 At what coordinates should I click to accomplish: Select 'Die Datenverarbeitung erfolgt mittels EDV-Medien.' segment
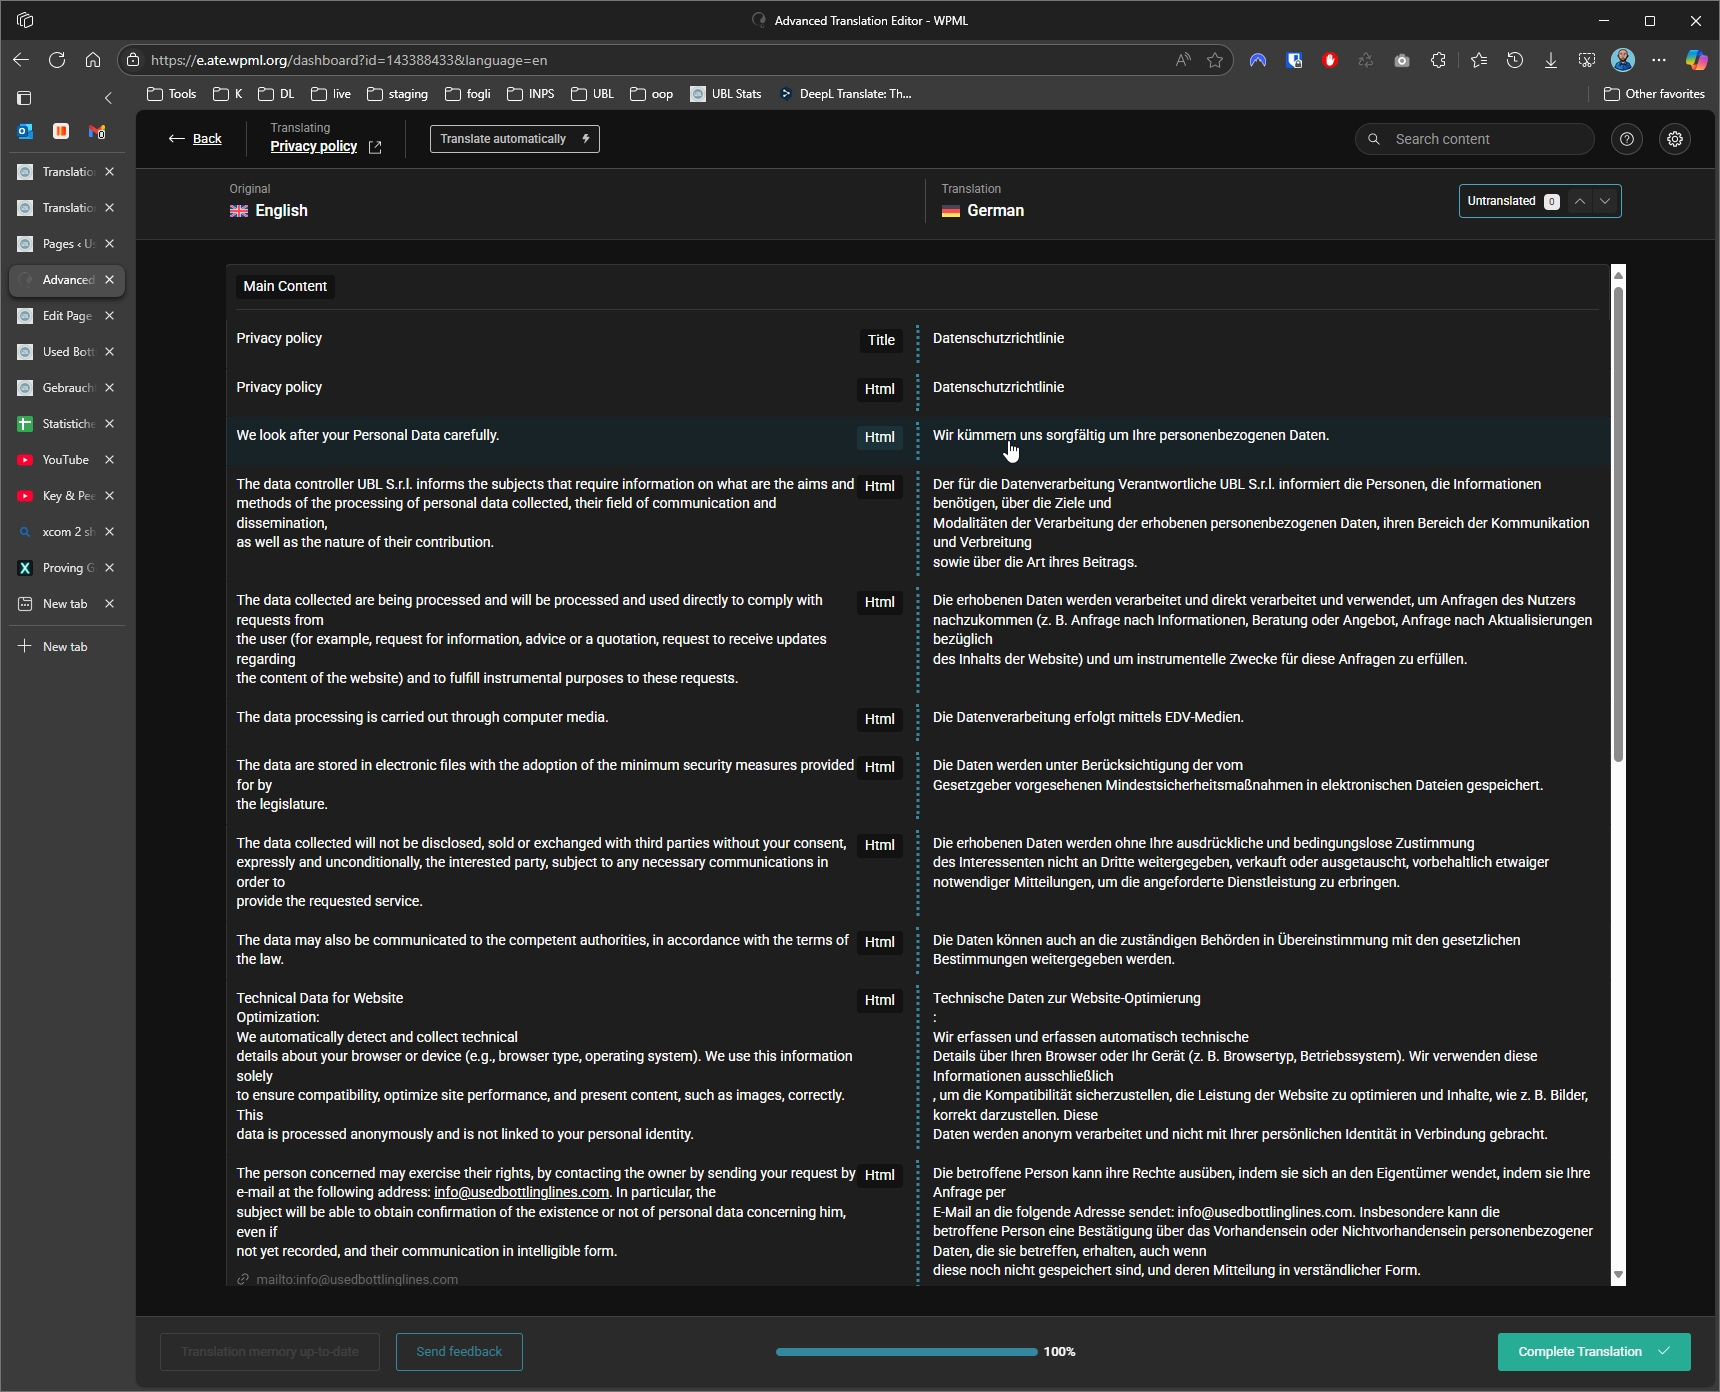coord(1088,717)
